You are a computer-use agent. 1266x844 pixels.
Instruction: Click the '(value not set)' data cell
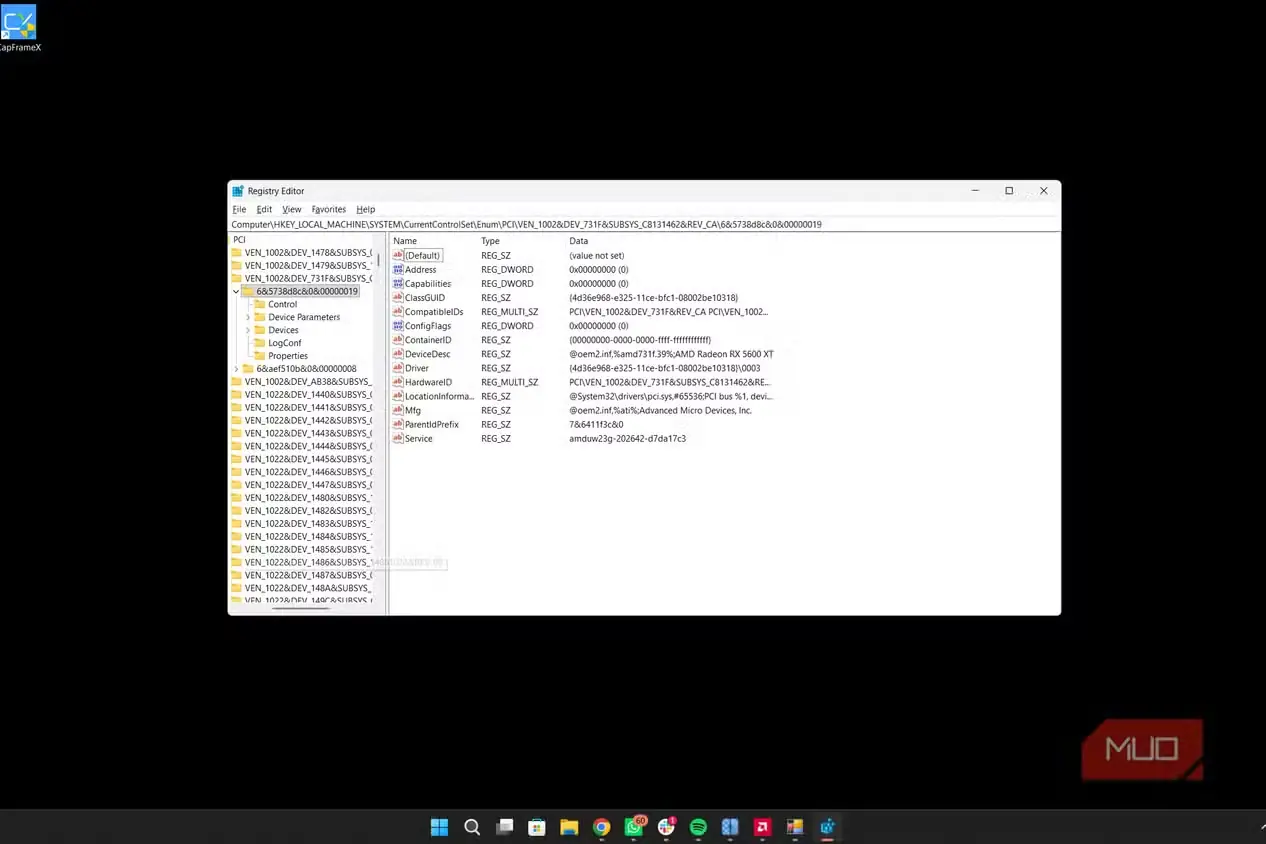tap(596, 256)
